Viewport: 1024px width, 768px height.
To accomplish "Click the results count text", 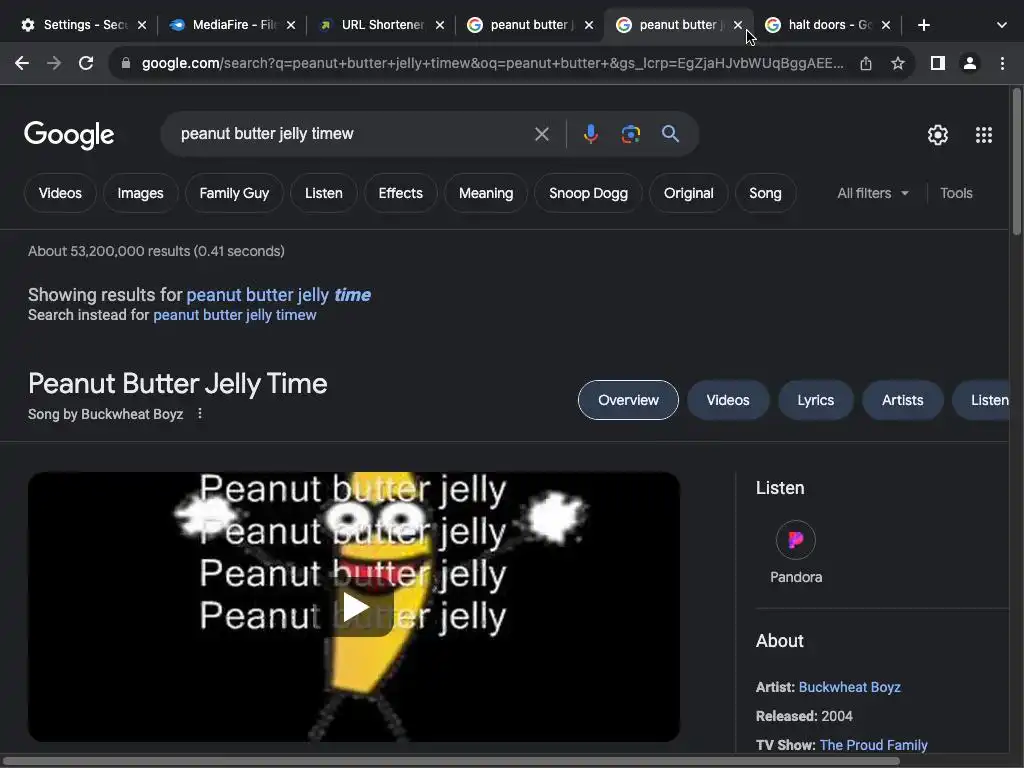I will pos(156,251).
